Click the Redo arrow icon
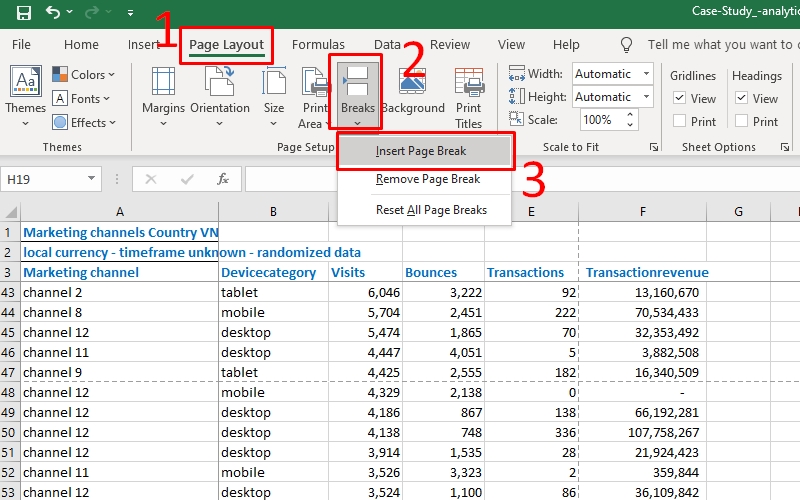Screen dimensions: 800x500 coord(92,12)
